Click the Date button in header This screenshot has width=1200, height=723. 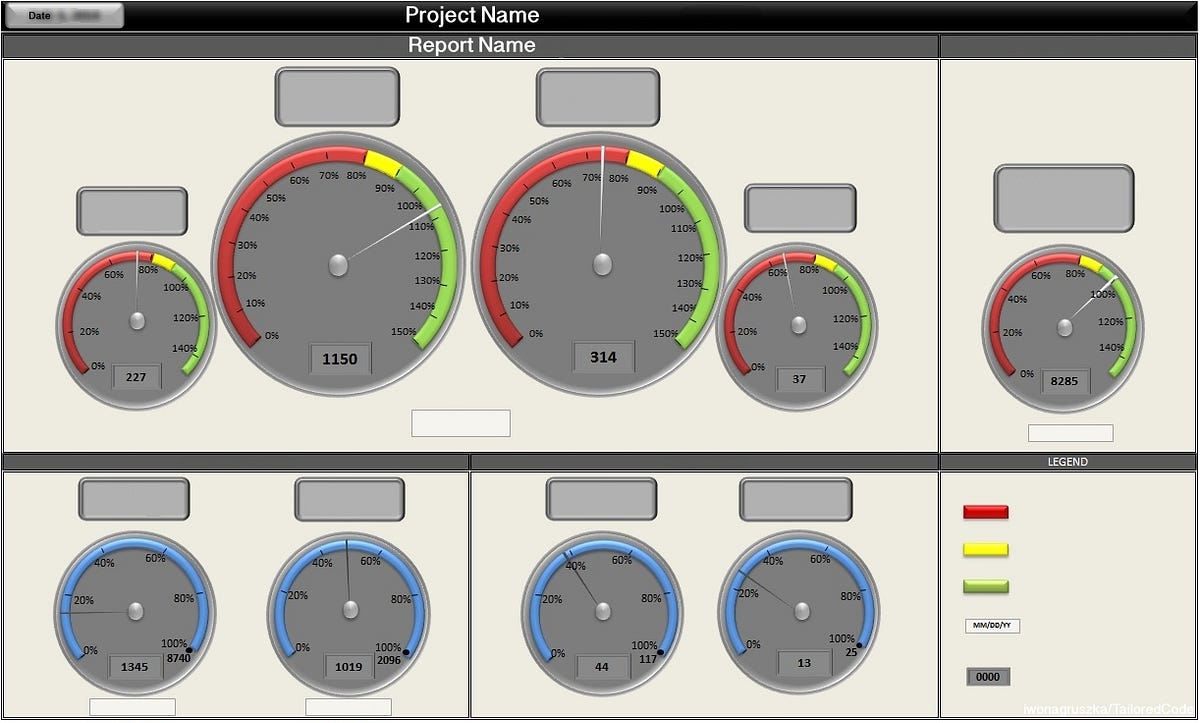coord(63,16)
